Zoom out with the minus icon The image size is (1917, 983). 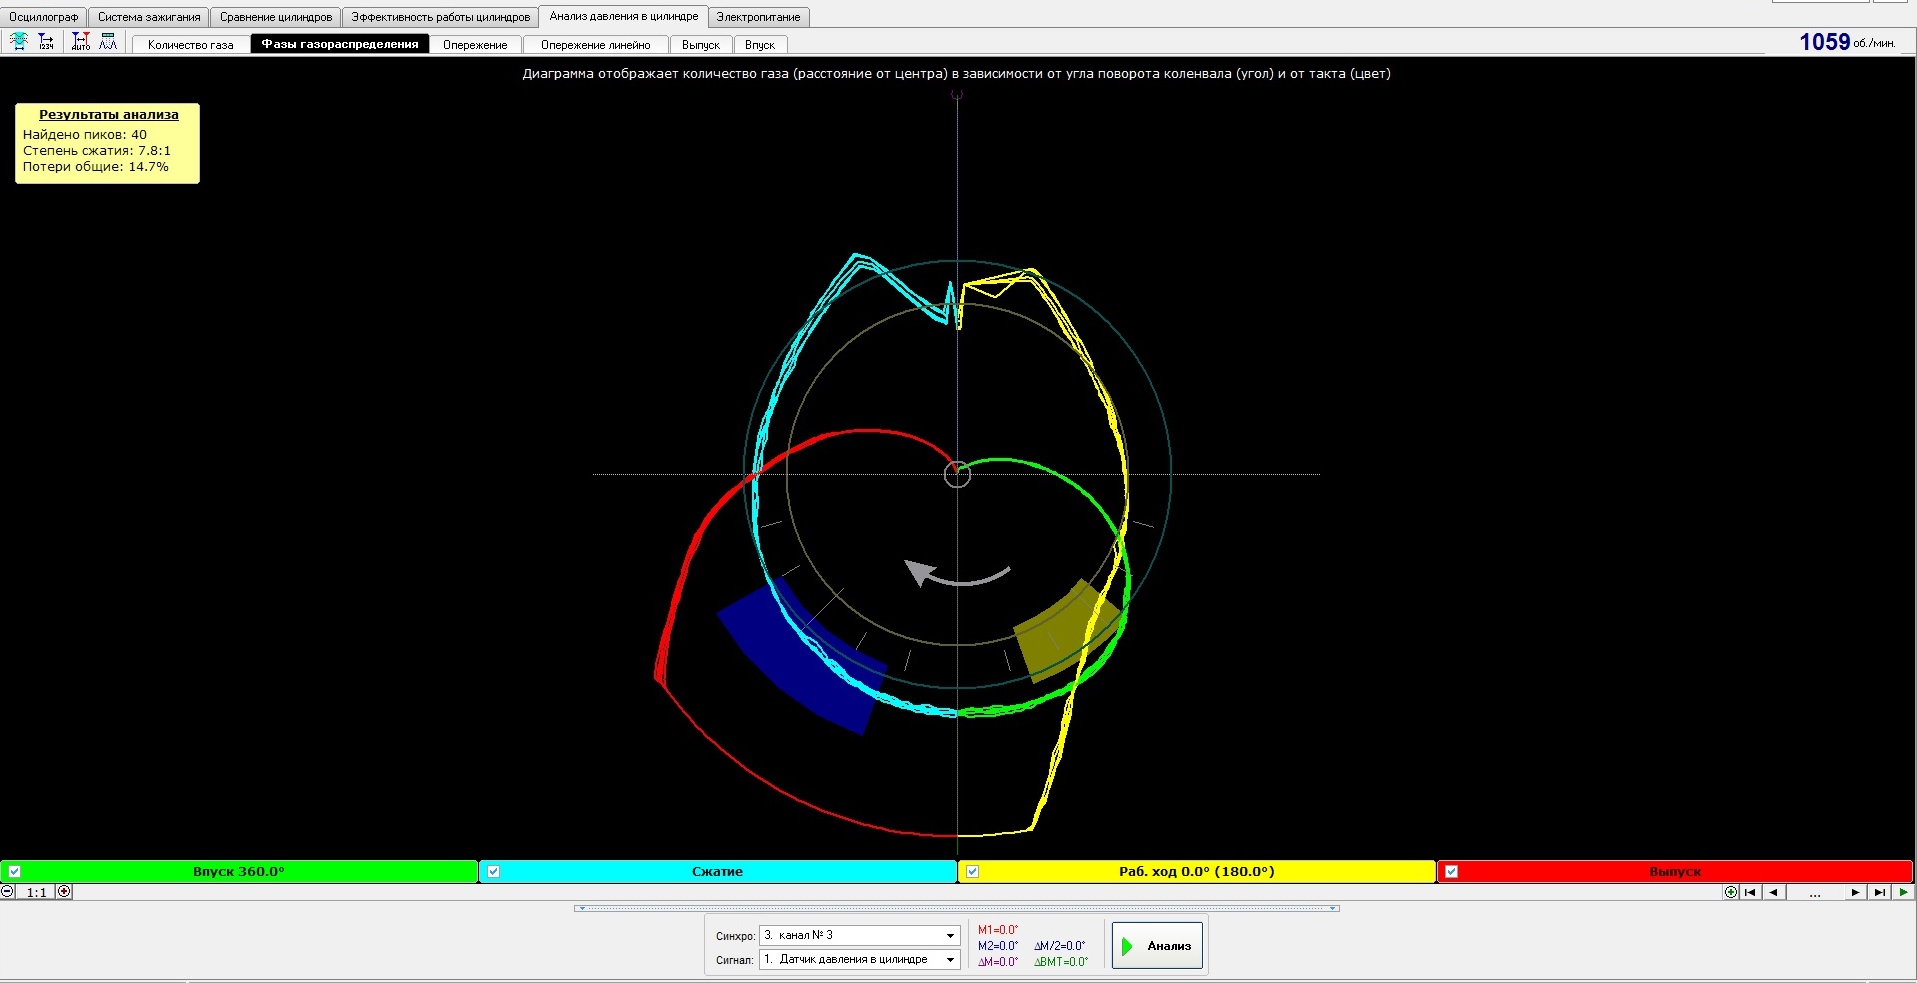tap(8, 891)
